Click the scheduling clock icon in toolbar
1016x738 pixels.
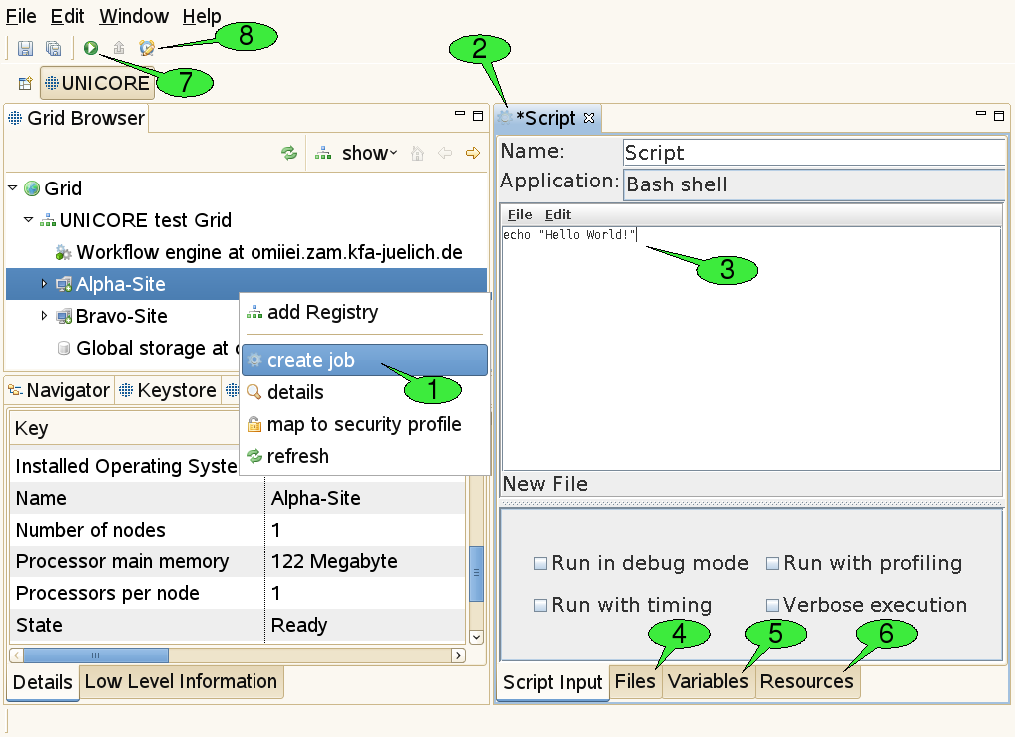[x=147, y=47]
